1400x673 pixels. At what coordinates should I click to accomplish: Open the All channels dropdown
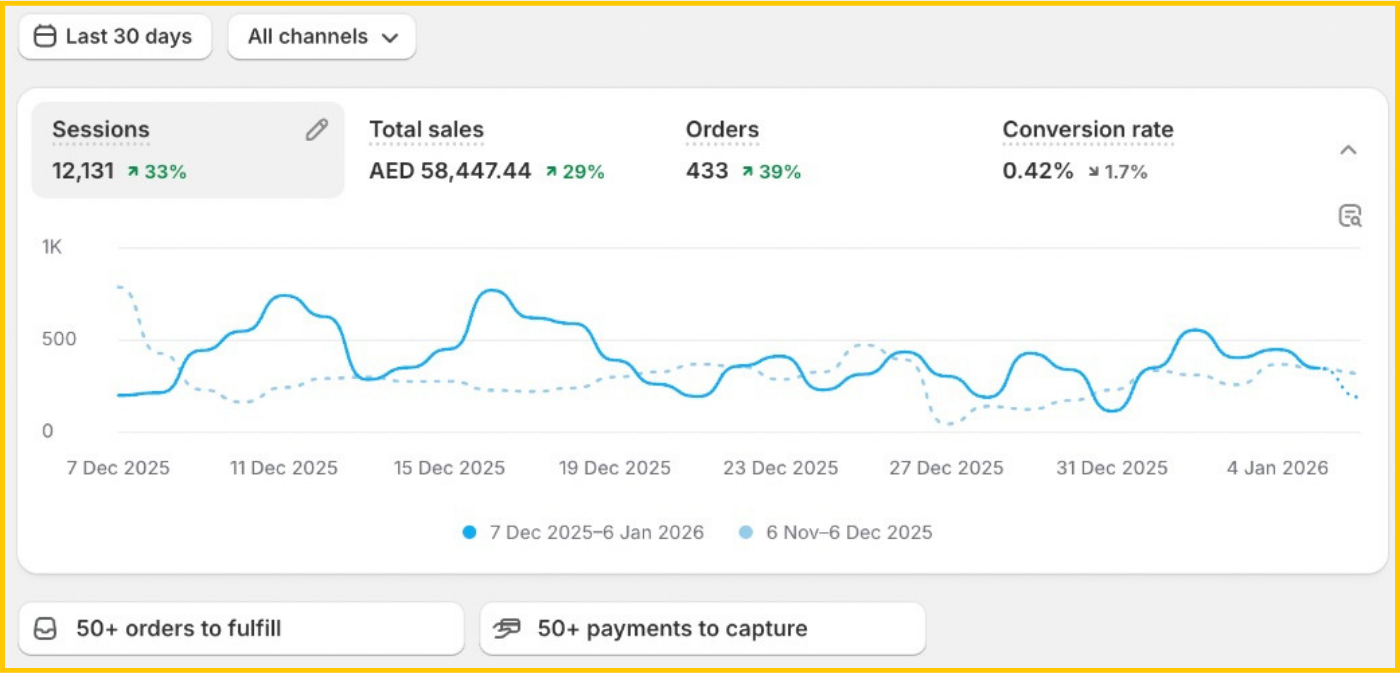pyautogui.click(x=322, y=37)
